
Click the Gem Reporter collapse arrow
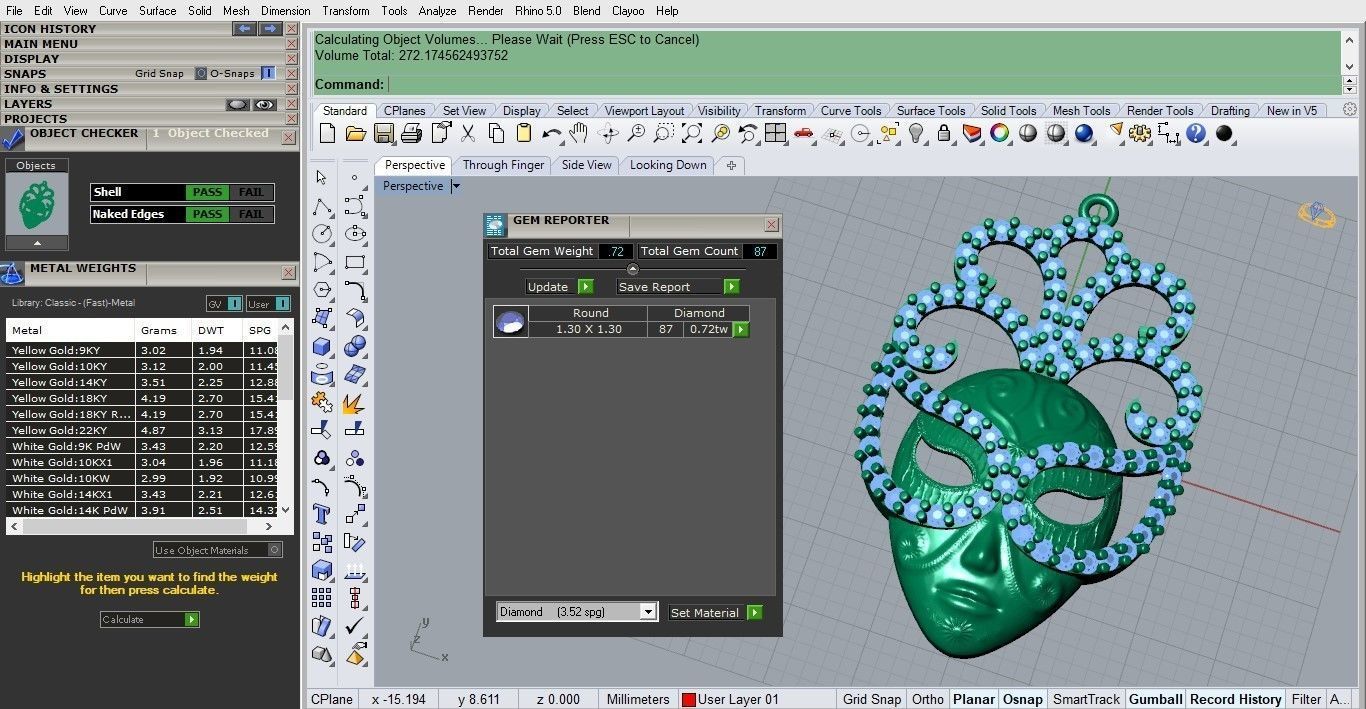pos(632,269)
